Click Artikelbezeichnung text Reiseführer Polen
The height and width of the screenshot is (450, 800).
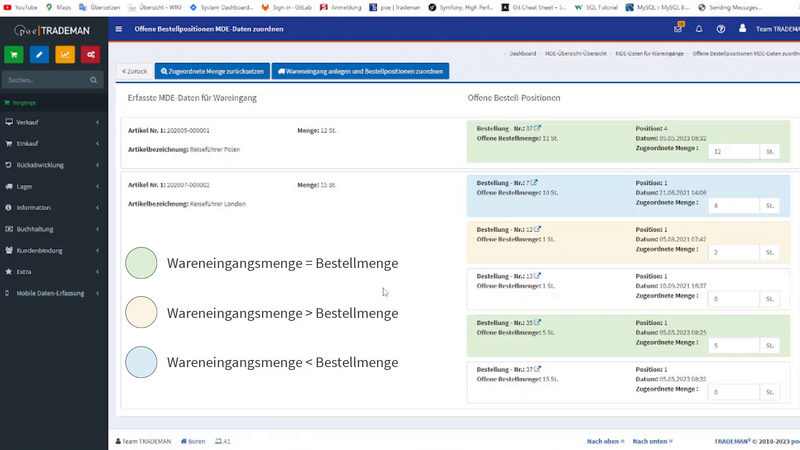[x=215, y=149]
